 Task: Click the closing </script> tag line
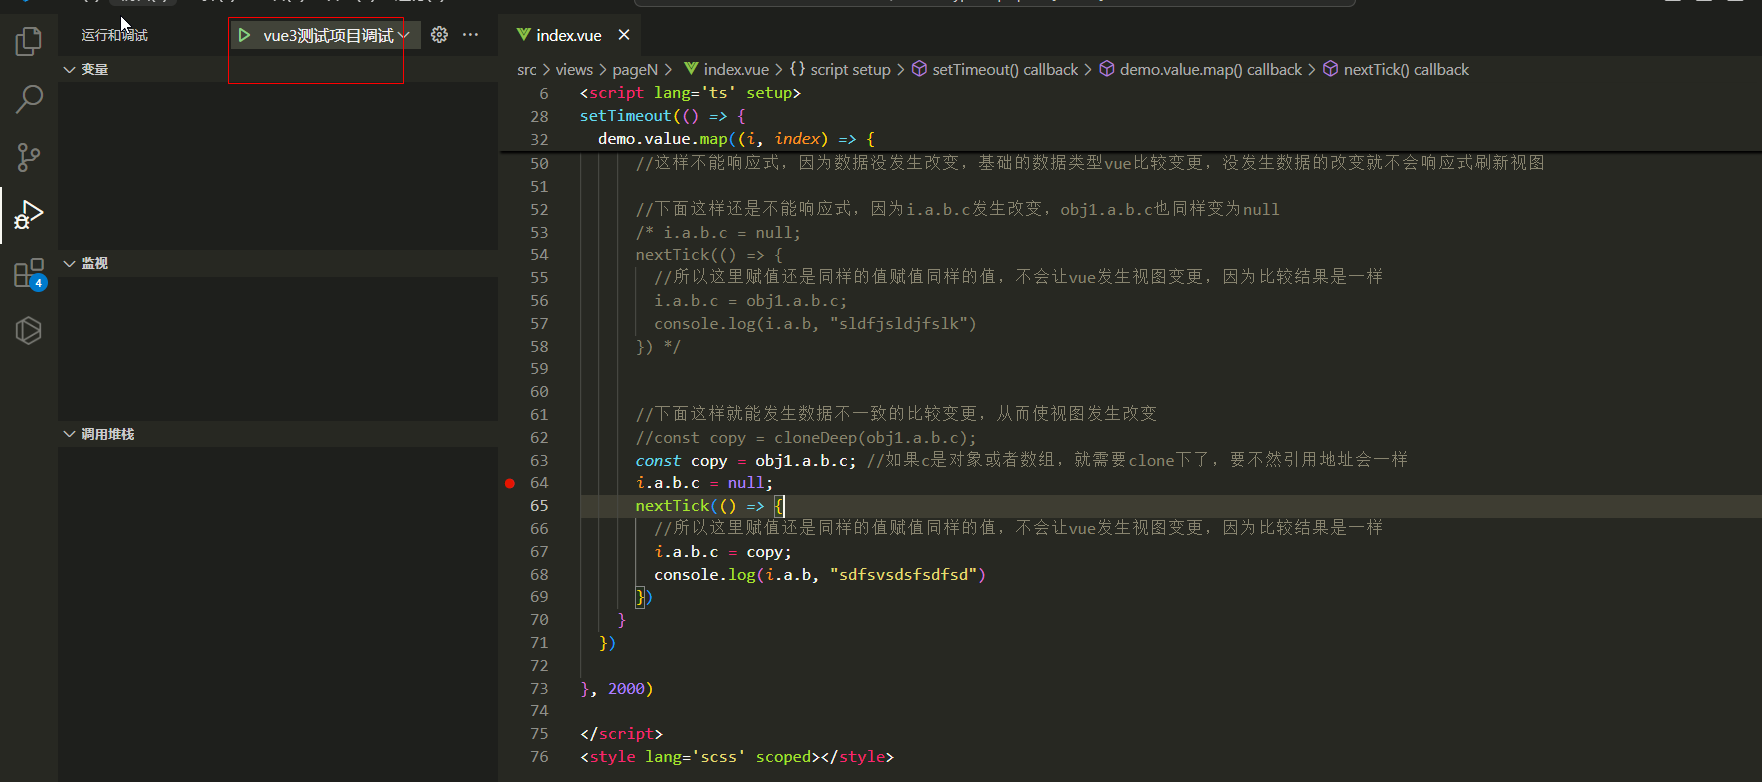[x=621, y=734]
